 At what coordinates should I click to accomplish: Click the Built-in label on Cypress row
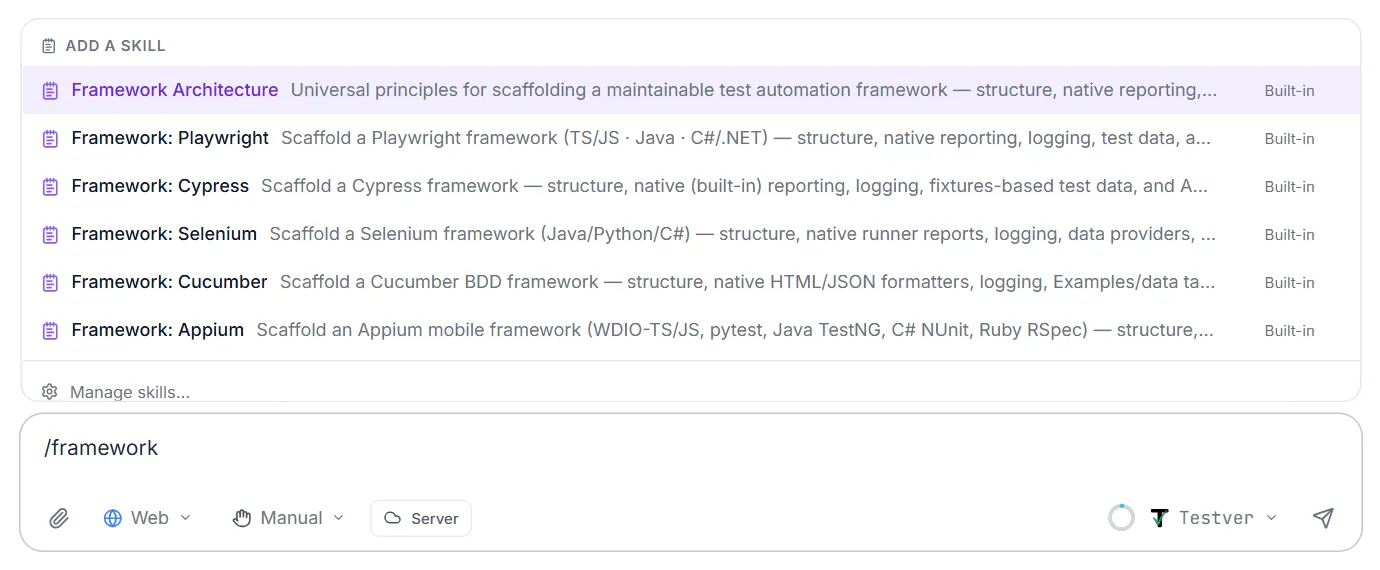1289,187
